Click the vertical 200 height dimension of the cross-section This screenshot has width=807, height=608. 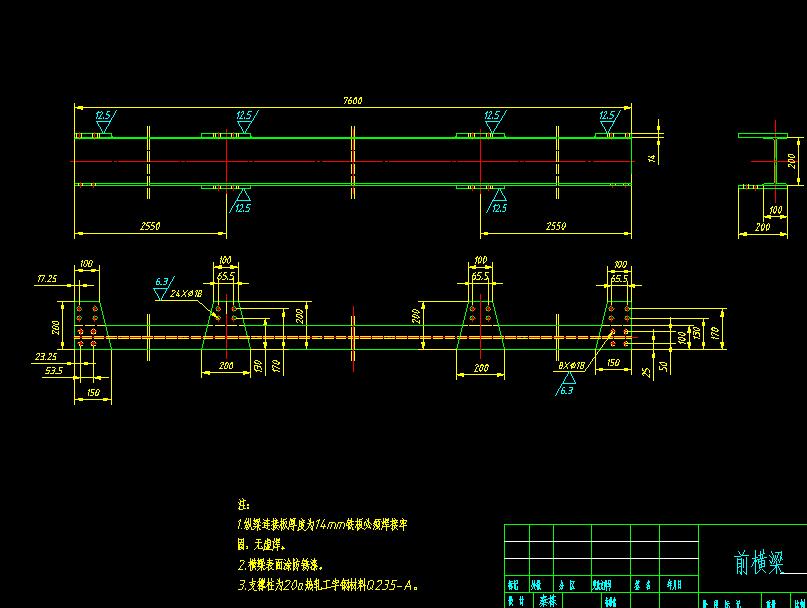coord(792,161)
